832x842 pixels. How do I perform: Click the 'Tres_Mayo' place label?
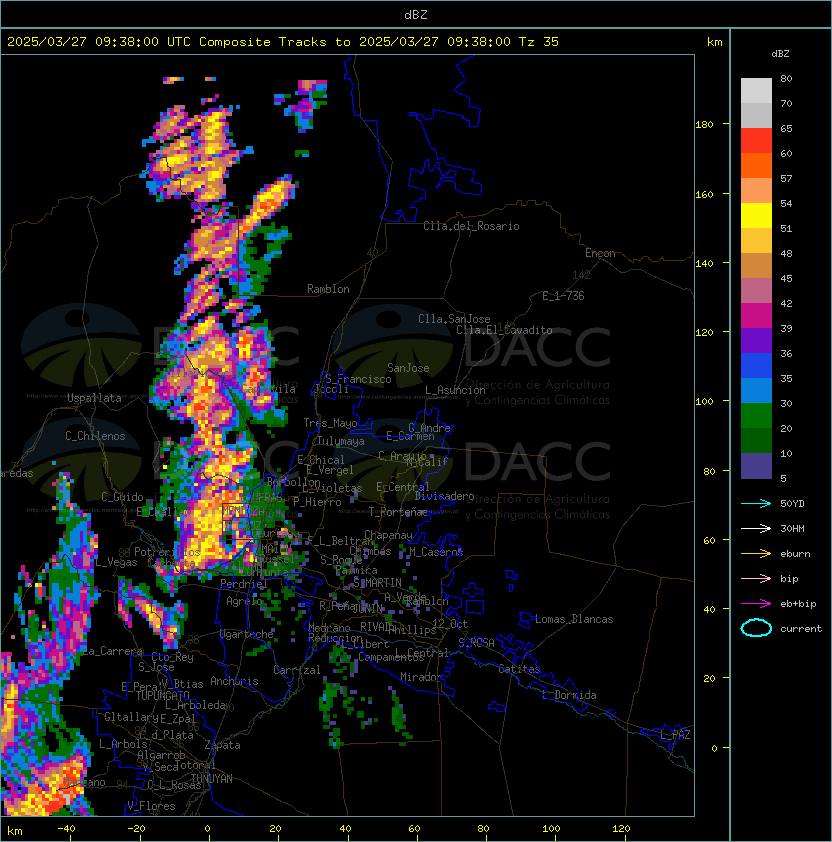pos(330,423)
